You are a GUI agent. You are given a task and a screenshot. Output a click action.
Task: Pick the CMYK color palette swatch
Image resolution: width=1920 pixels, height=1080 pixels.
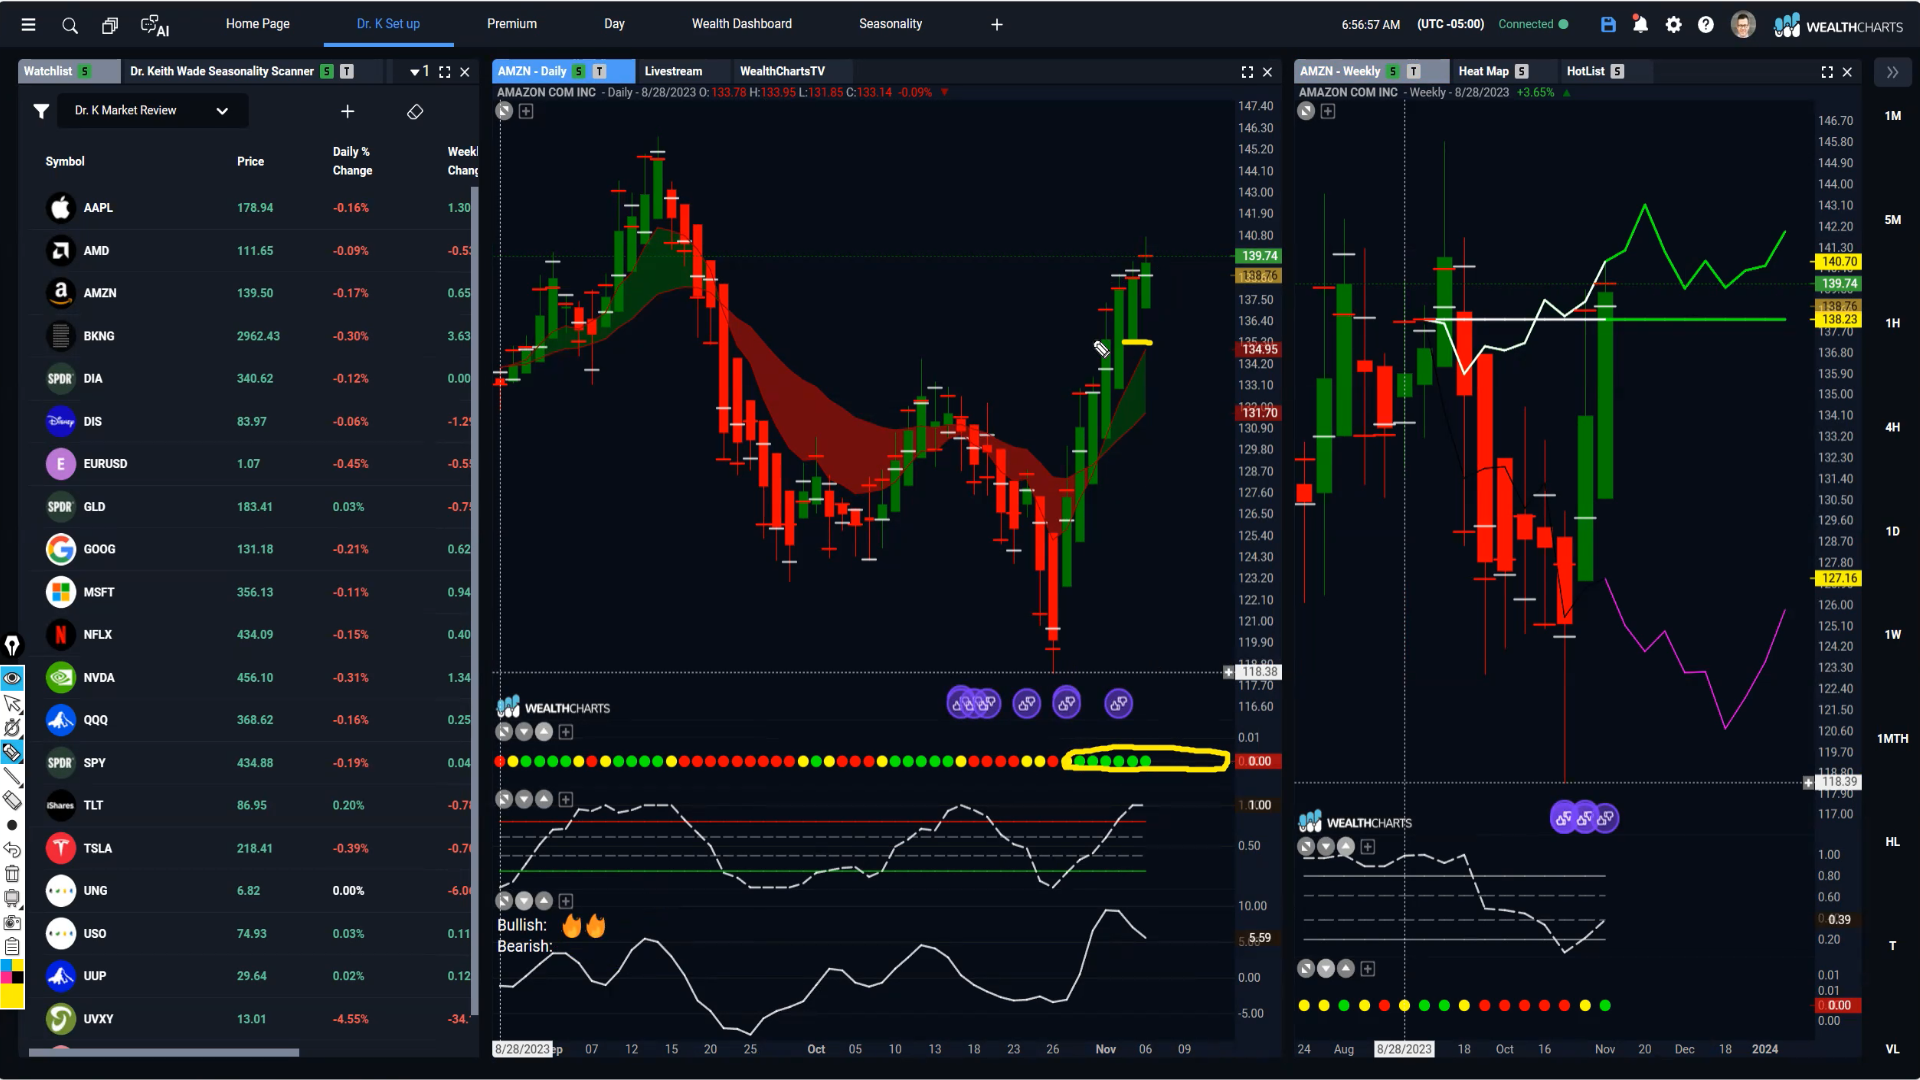12,971
